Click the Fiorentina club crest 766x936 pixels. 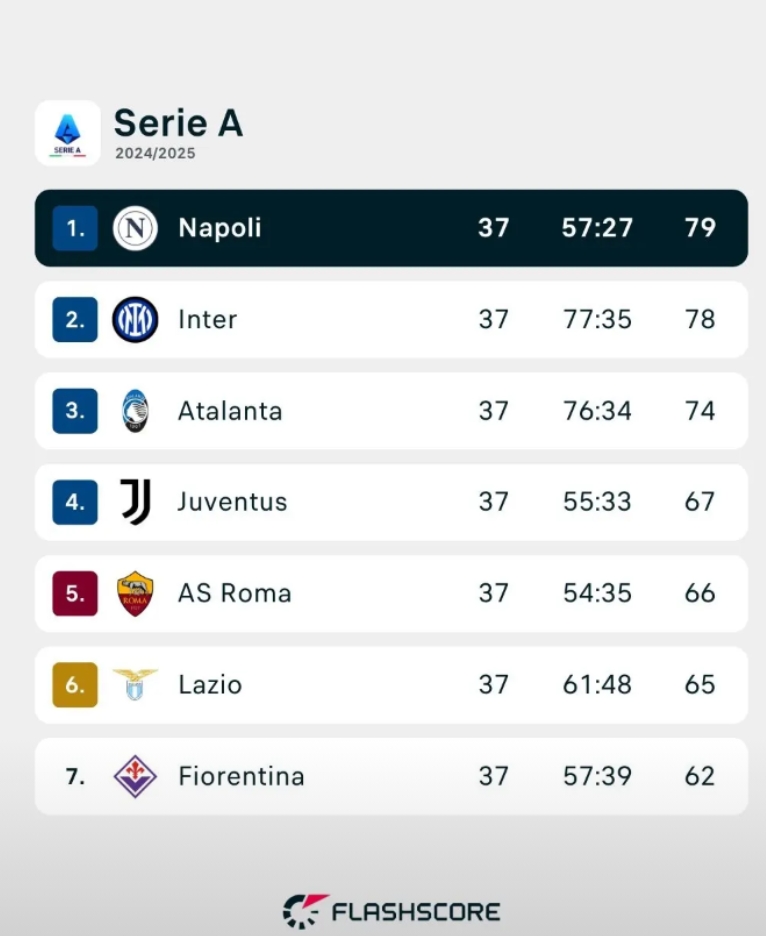point(135,776)
